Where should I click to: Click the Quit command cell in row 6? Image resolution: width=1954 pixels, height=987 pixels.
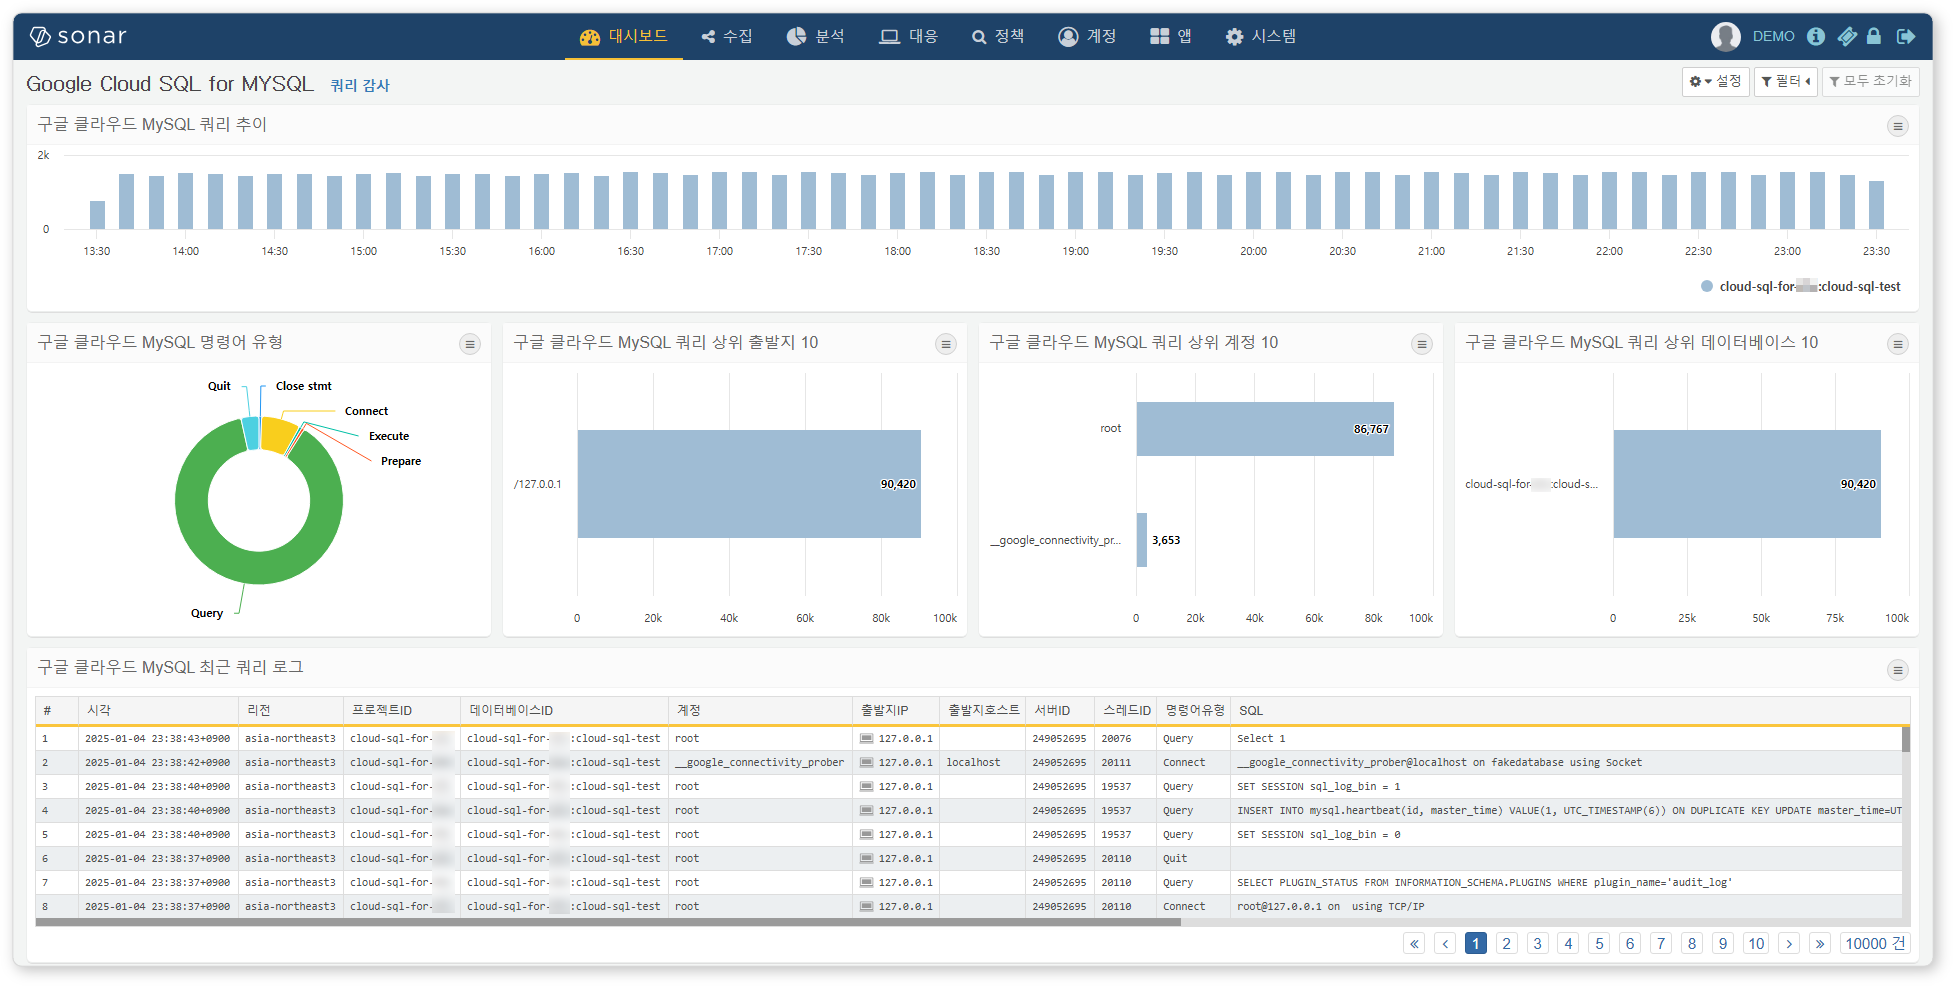(1175, 859)
